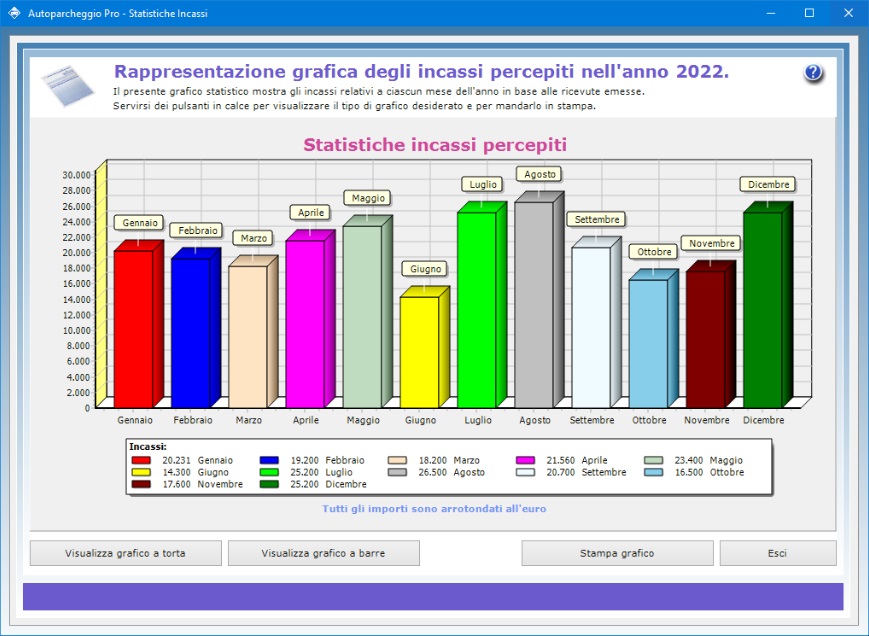Click the peach Marzo legend swatch
The width and height of the screenshot is (869, 636).
[x=397, y=460]
